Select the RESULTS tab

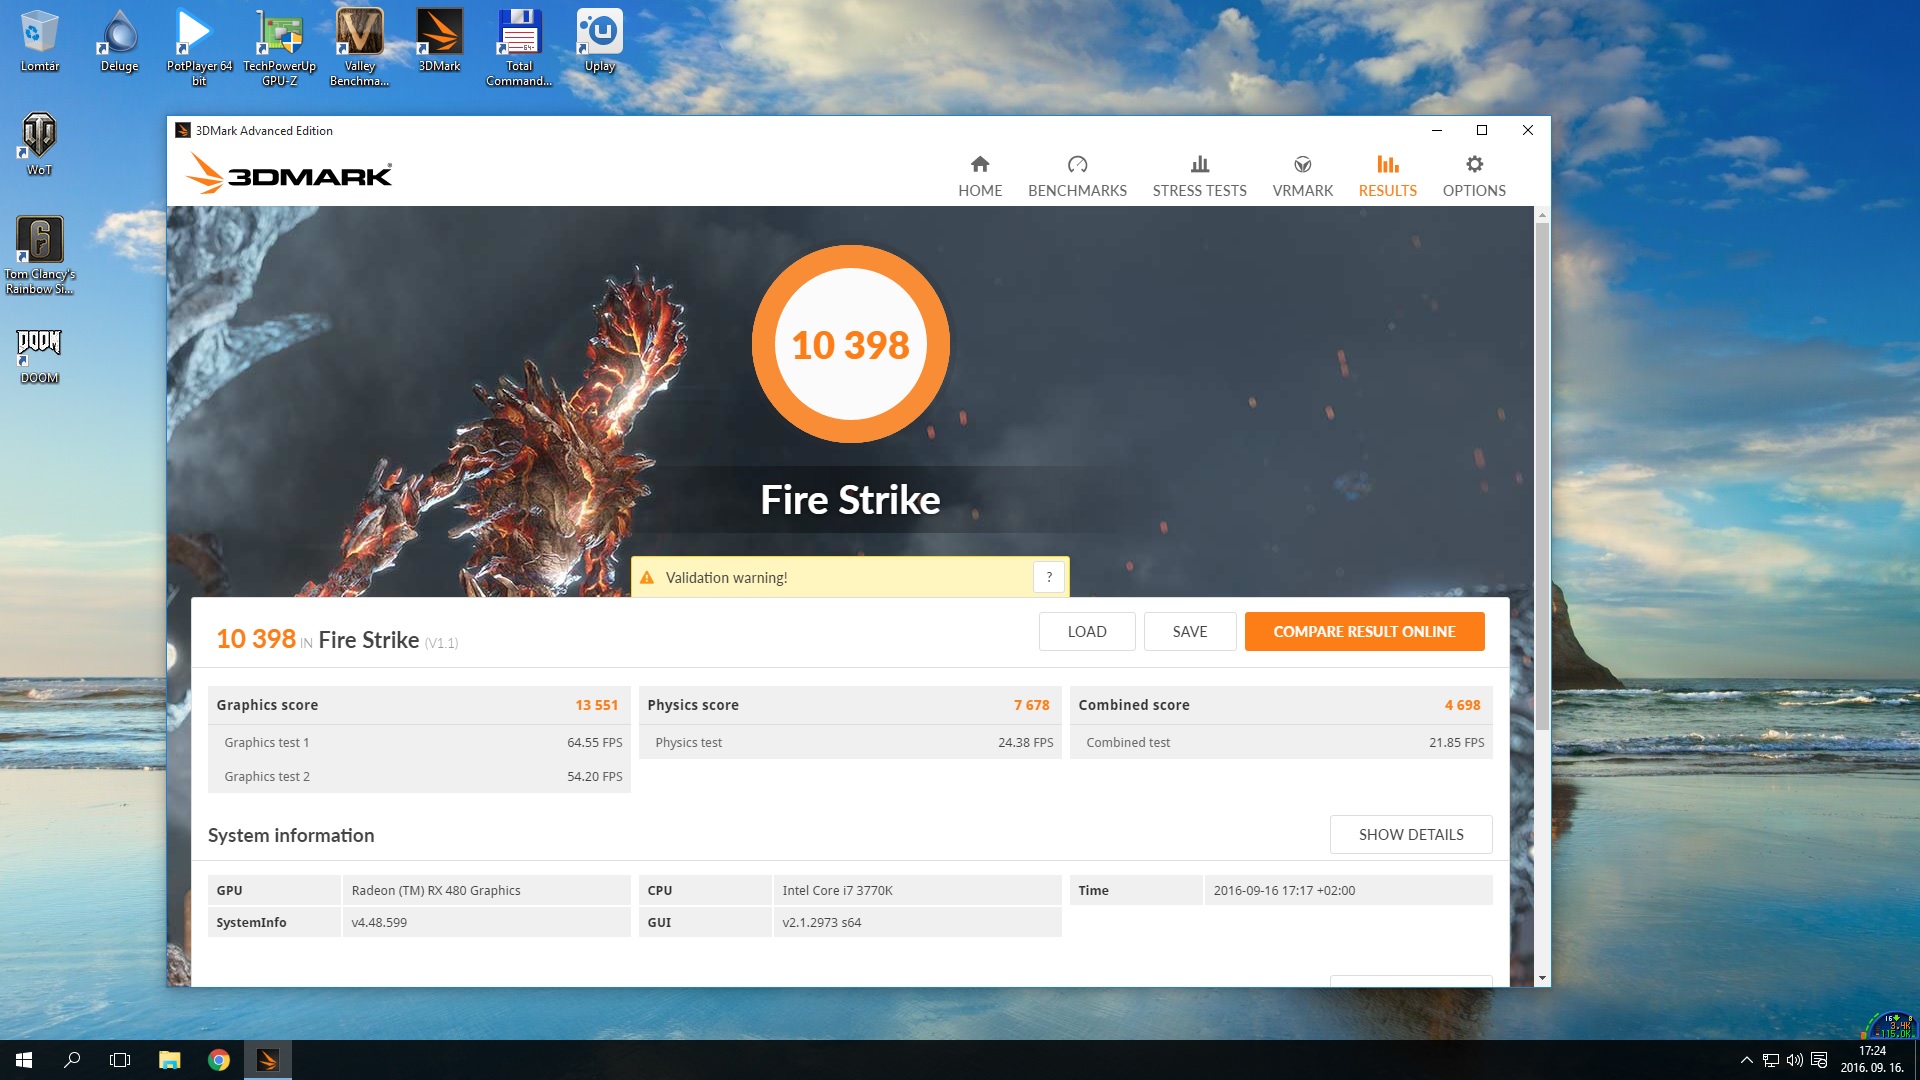tap(1387, 176)
